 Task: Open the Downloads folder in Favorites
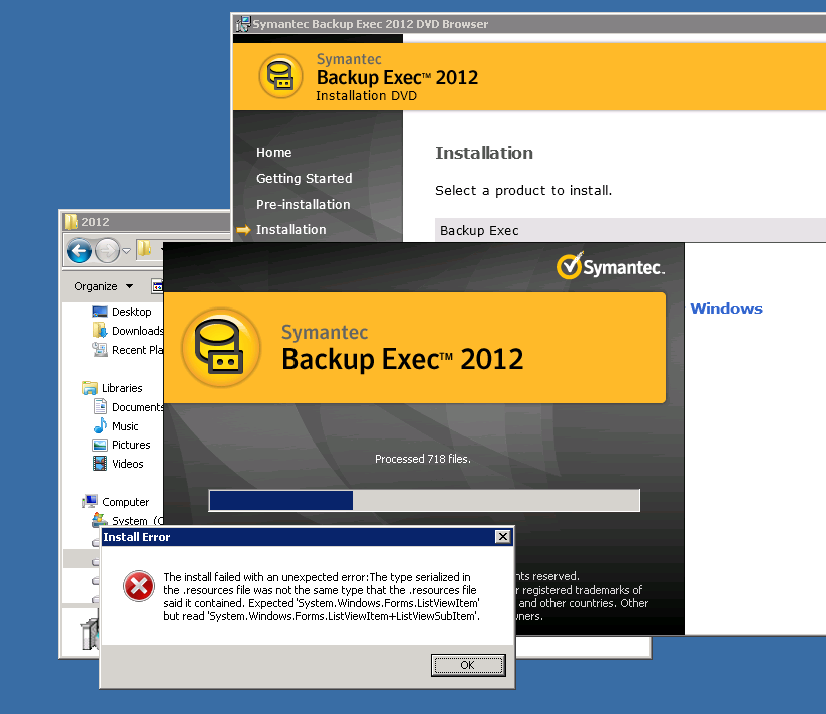(x=137, y=331)
